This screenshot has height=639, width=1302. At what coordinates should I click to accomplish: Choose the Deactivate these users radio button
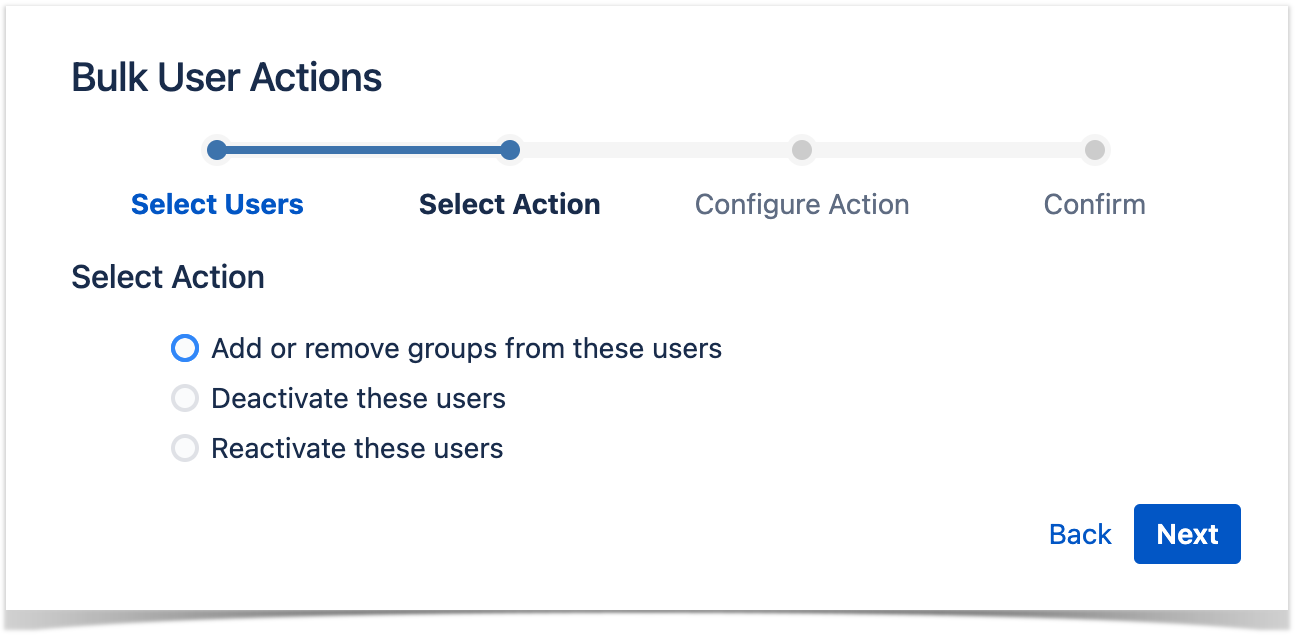point(185,399)
